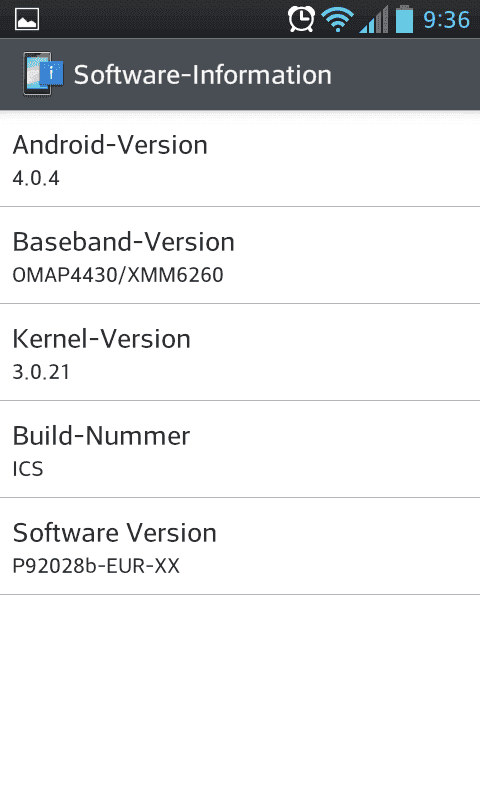Tap the empty area below Software Version
This screenshot has height=800, width=480.
[240, 697]
